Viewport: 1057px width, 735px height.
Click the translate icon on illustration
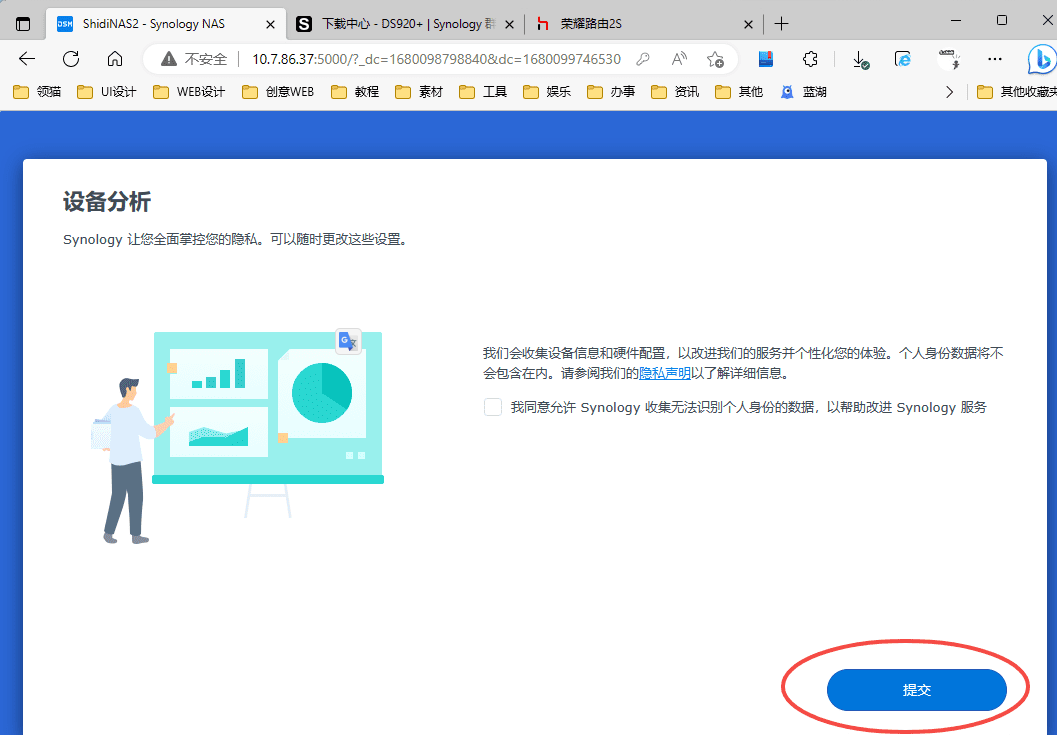pos(348,342)
